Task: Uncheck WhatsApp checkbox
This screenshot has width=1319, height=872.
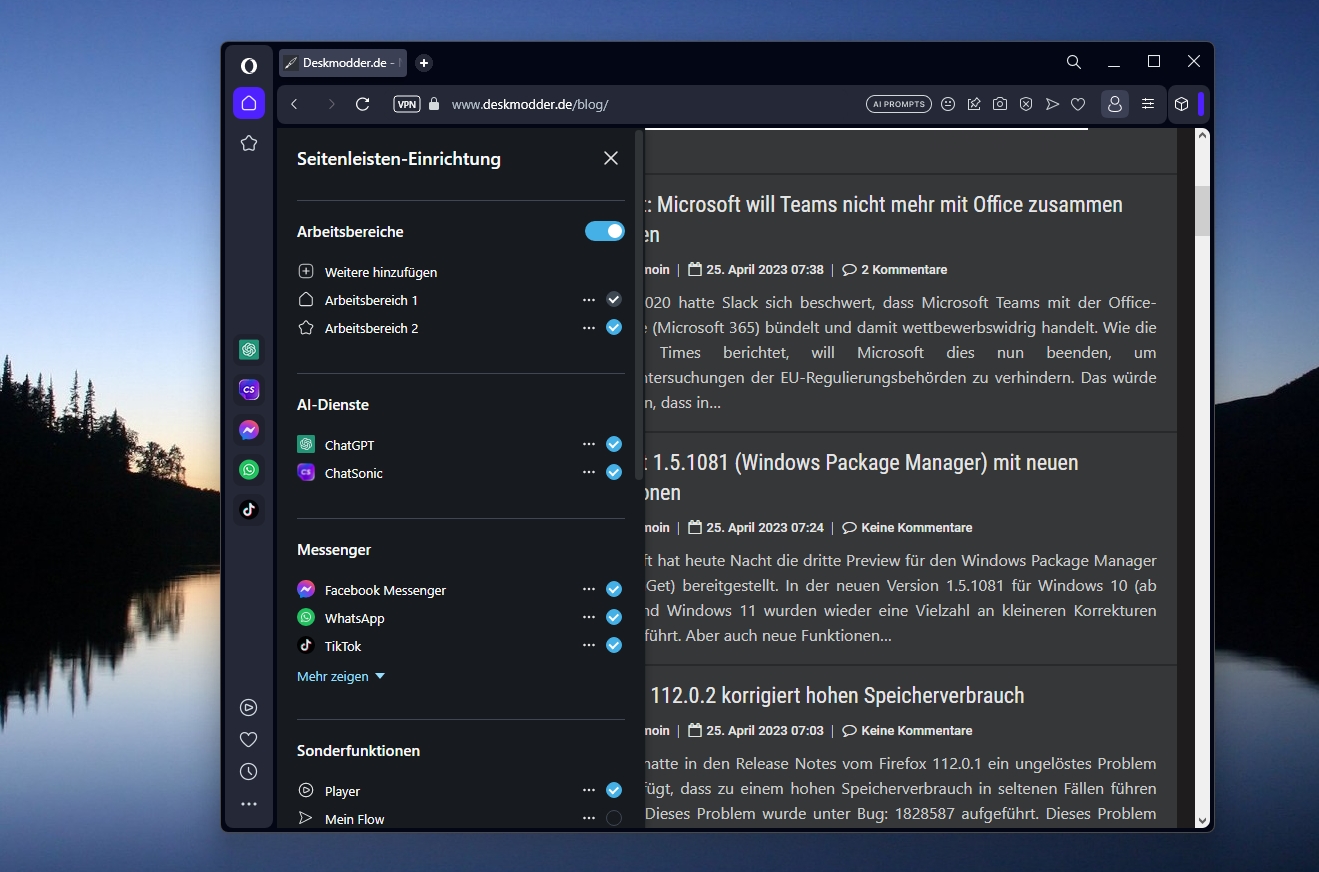Action: click(x=614, y=617)
